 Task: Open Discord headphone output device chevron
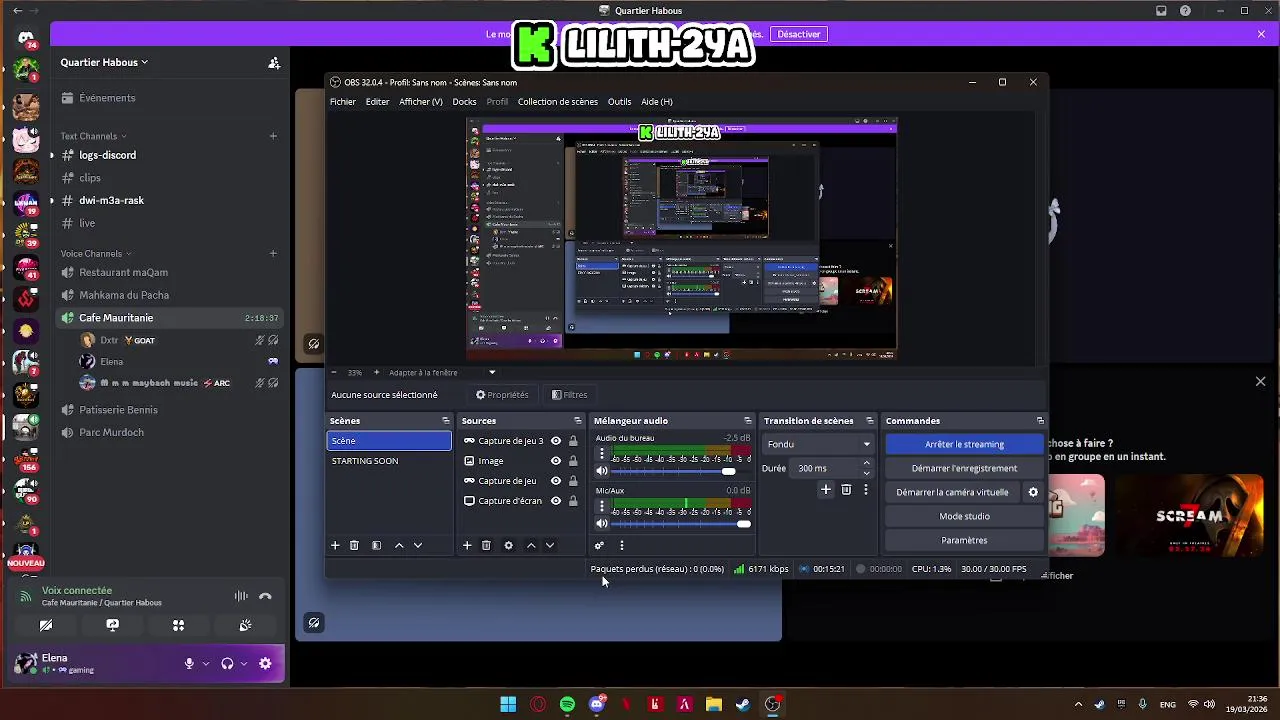(x=244, y=663)
